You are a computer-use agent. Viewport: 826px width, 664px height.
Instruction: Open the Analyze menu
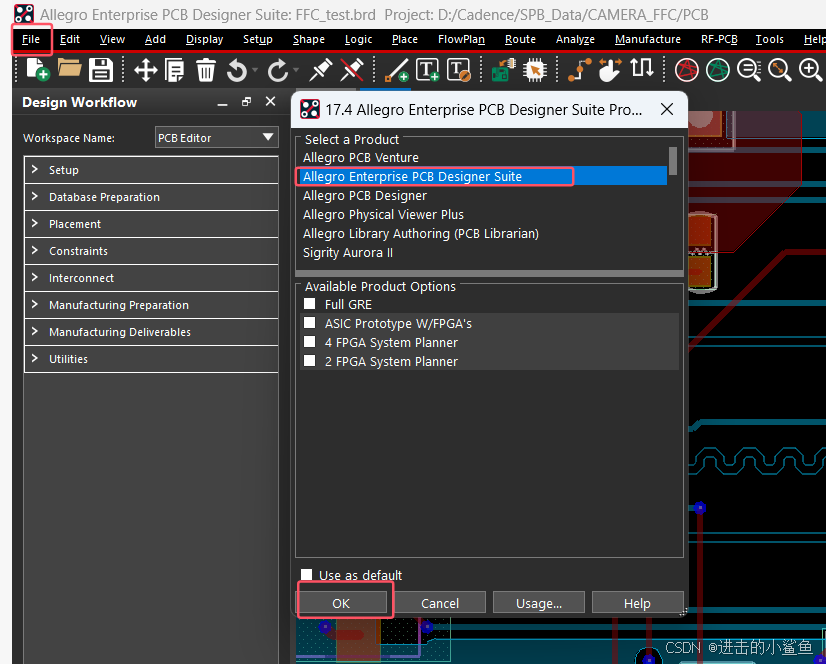pyautogui.click(x=575, y=40)
